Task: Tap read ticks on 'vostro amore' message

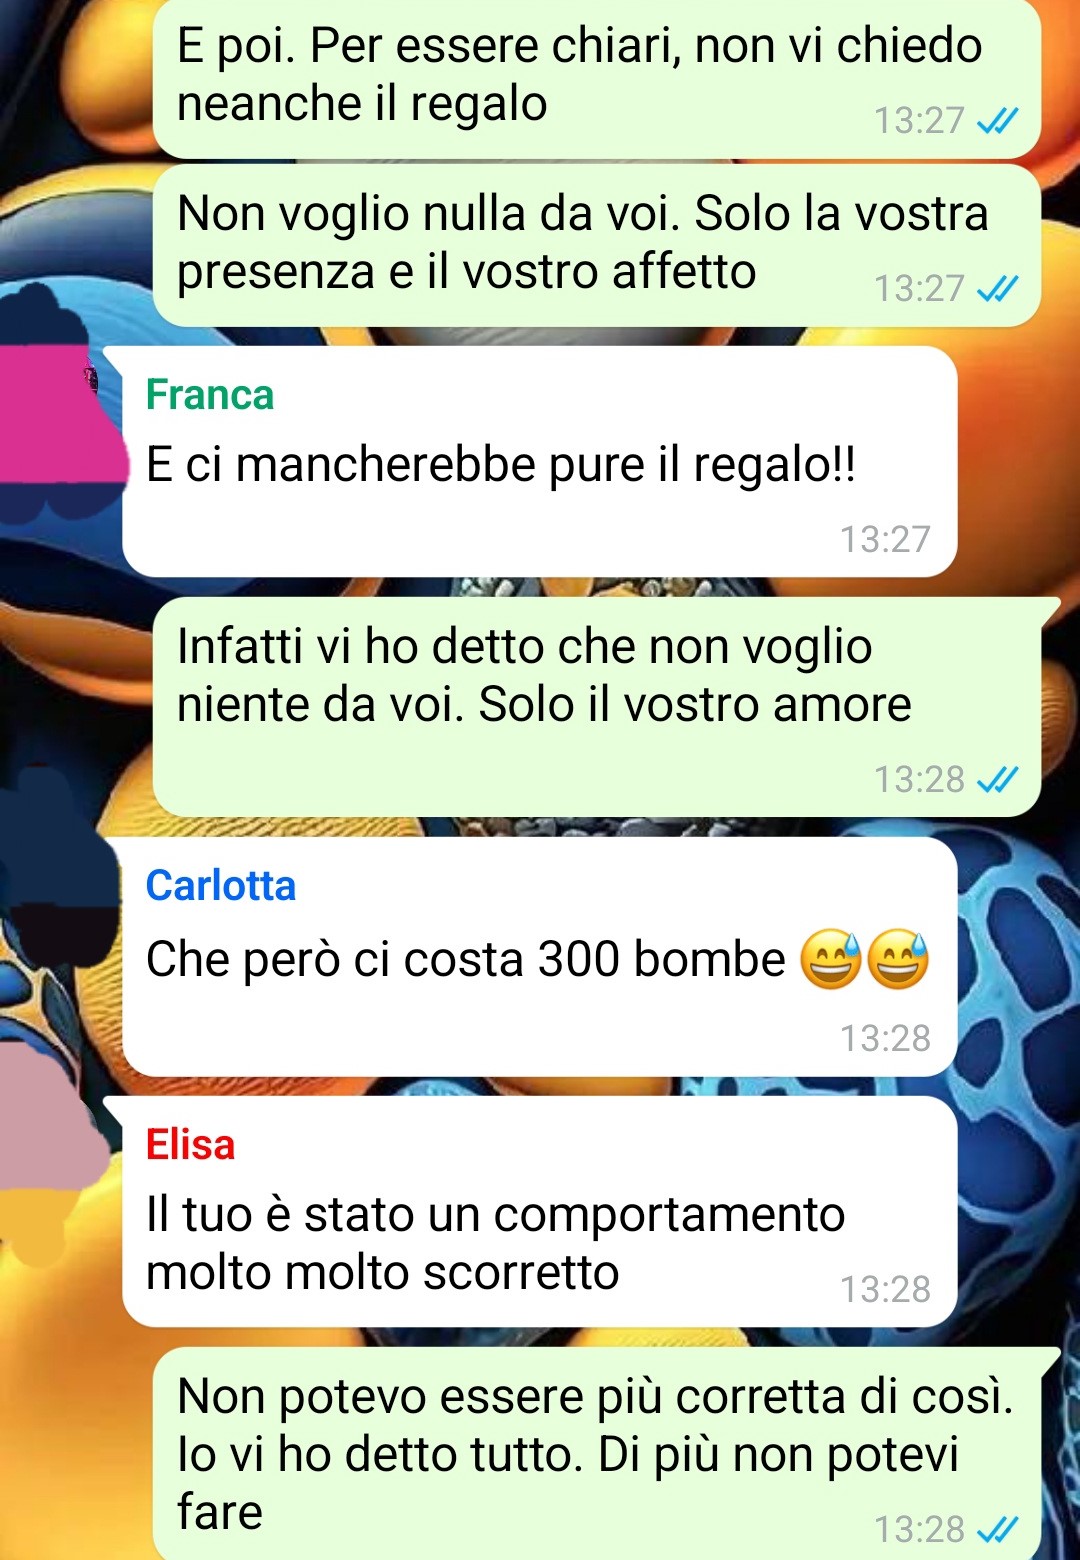Action: tap(997, 779)
